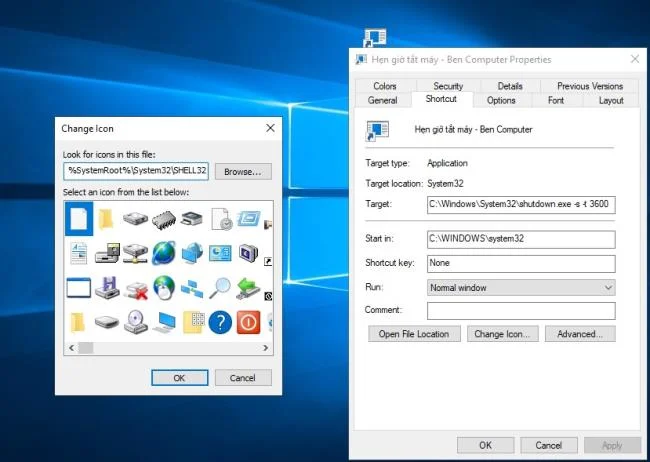Image resolution: width=650 pixels, height=462 pixels.
Task: Select the blue monitor with keyboard icon
Action: (164, 322)
